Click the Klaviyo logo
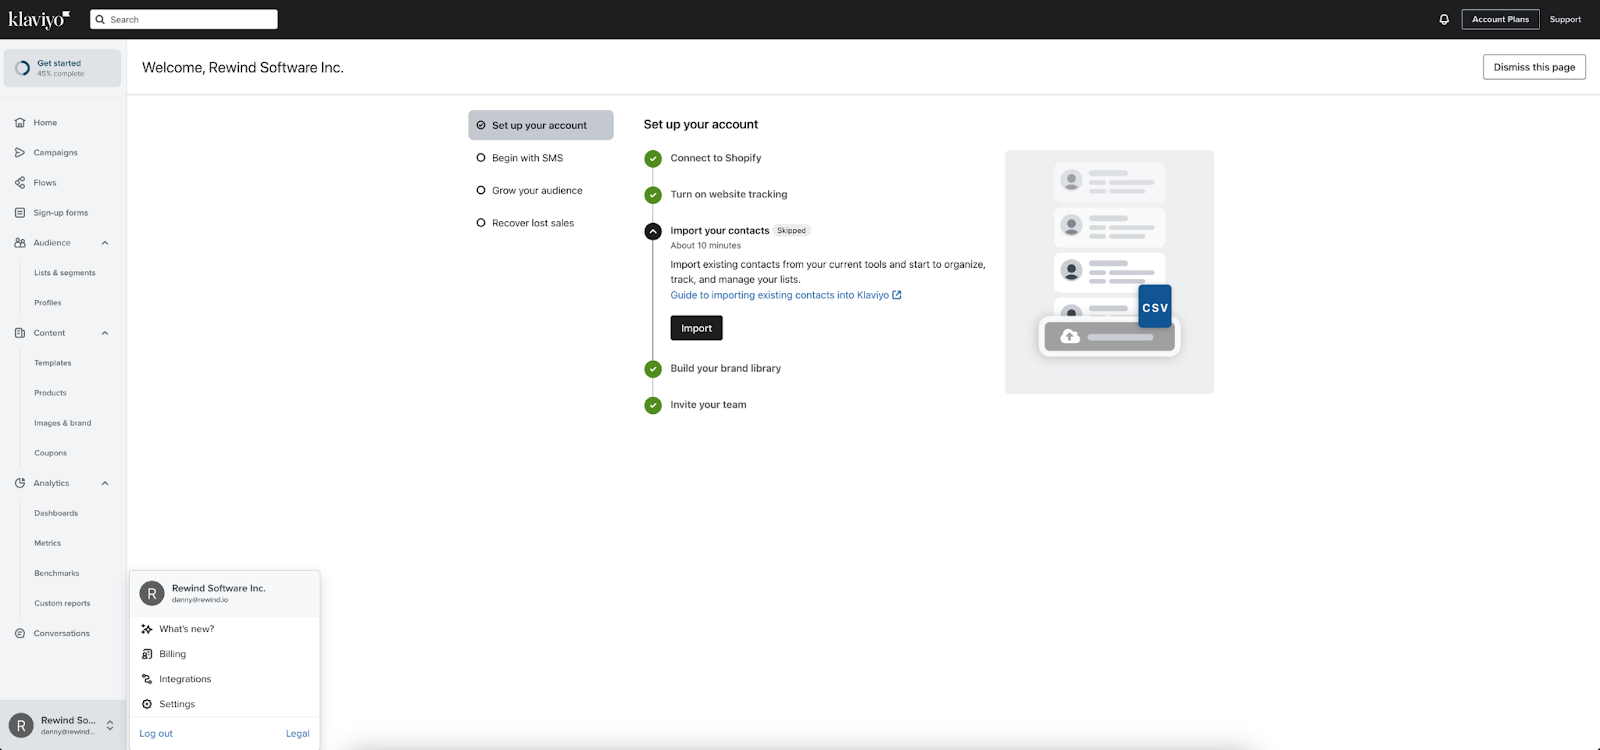 click(39, 20)
